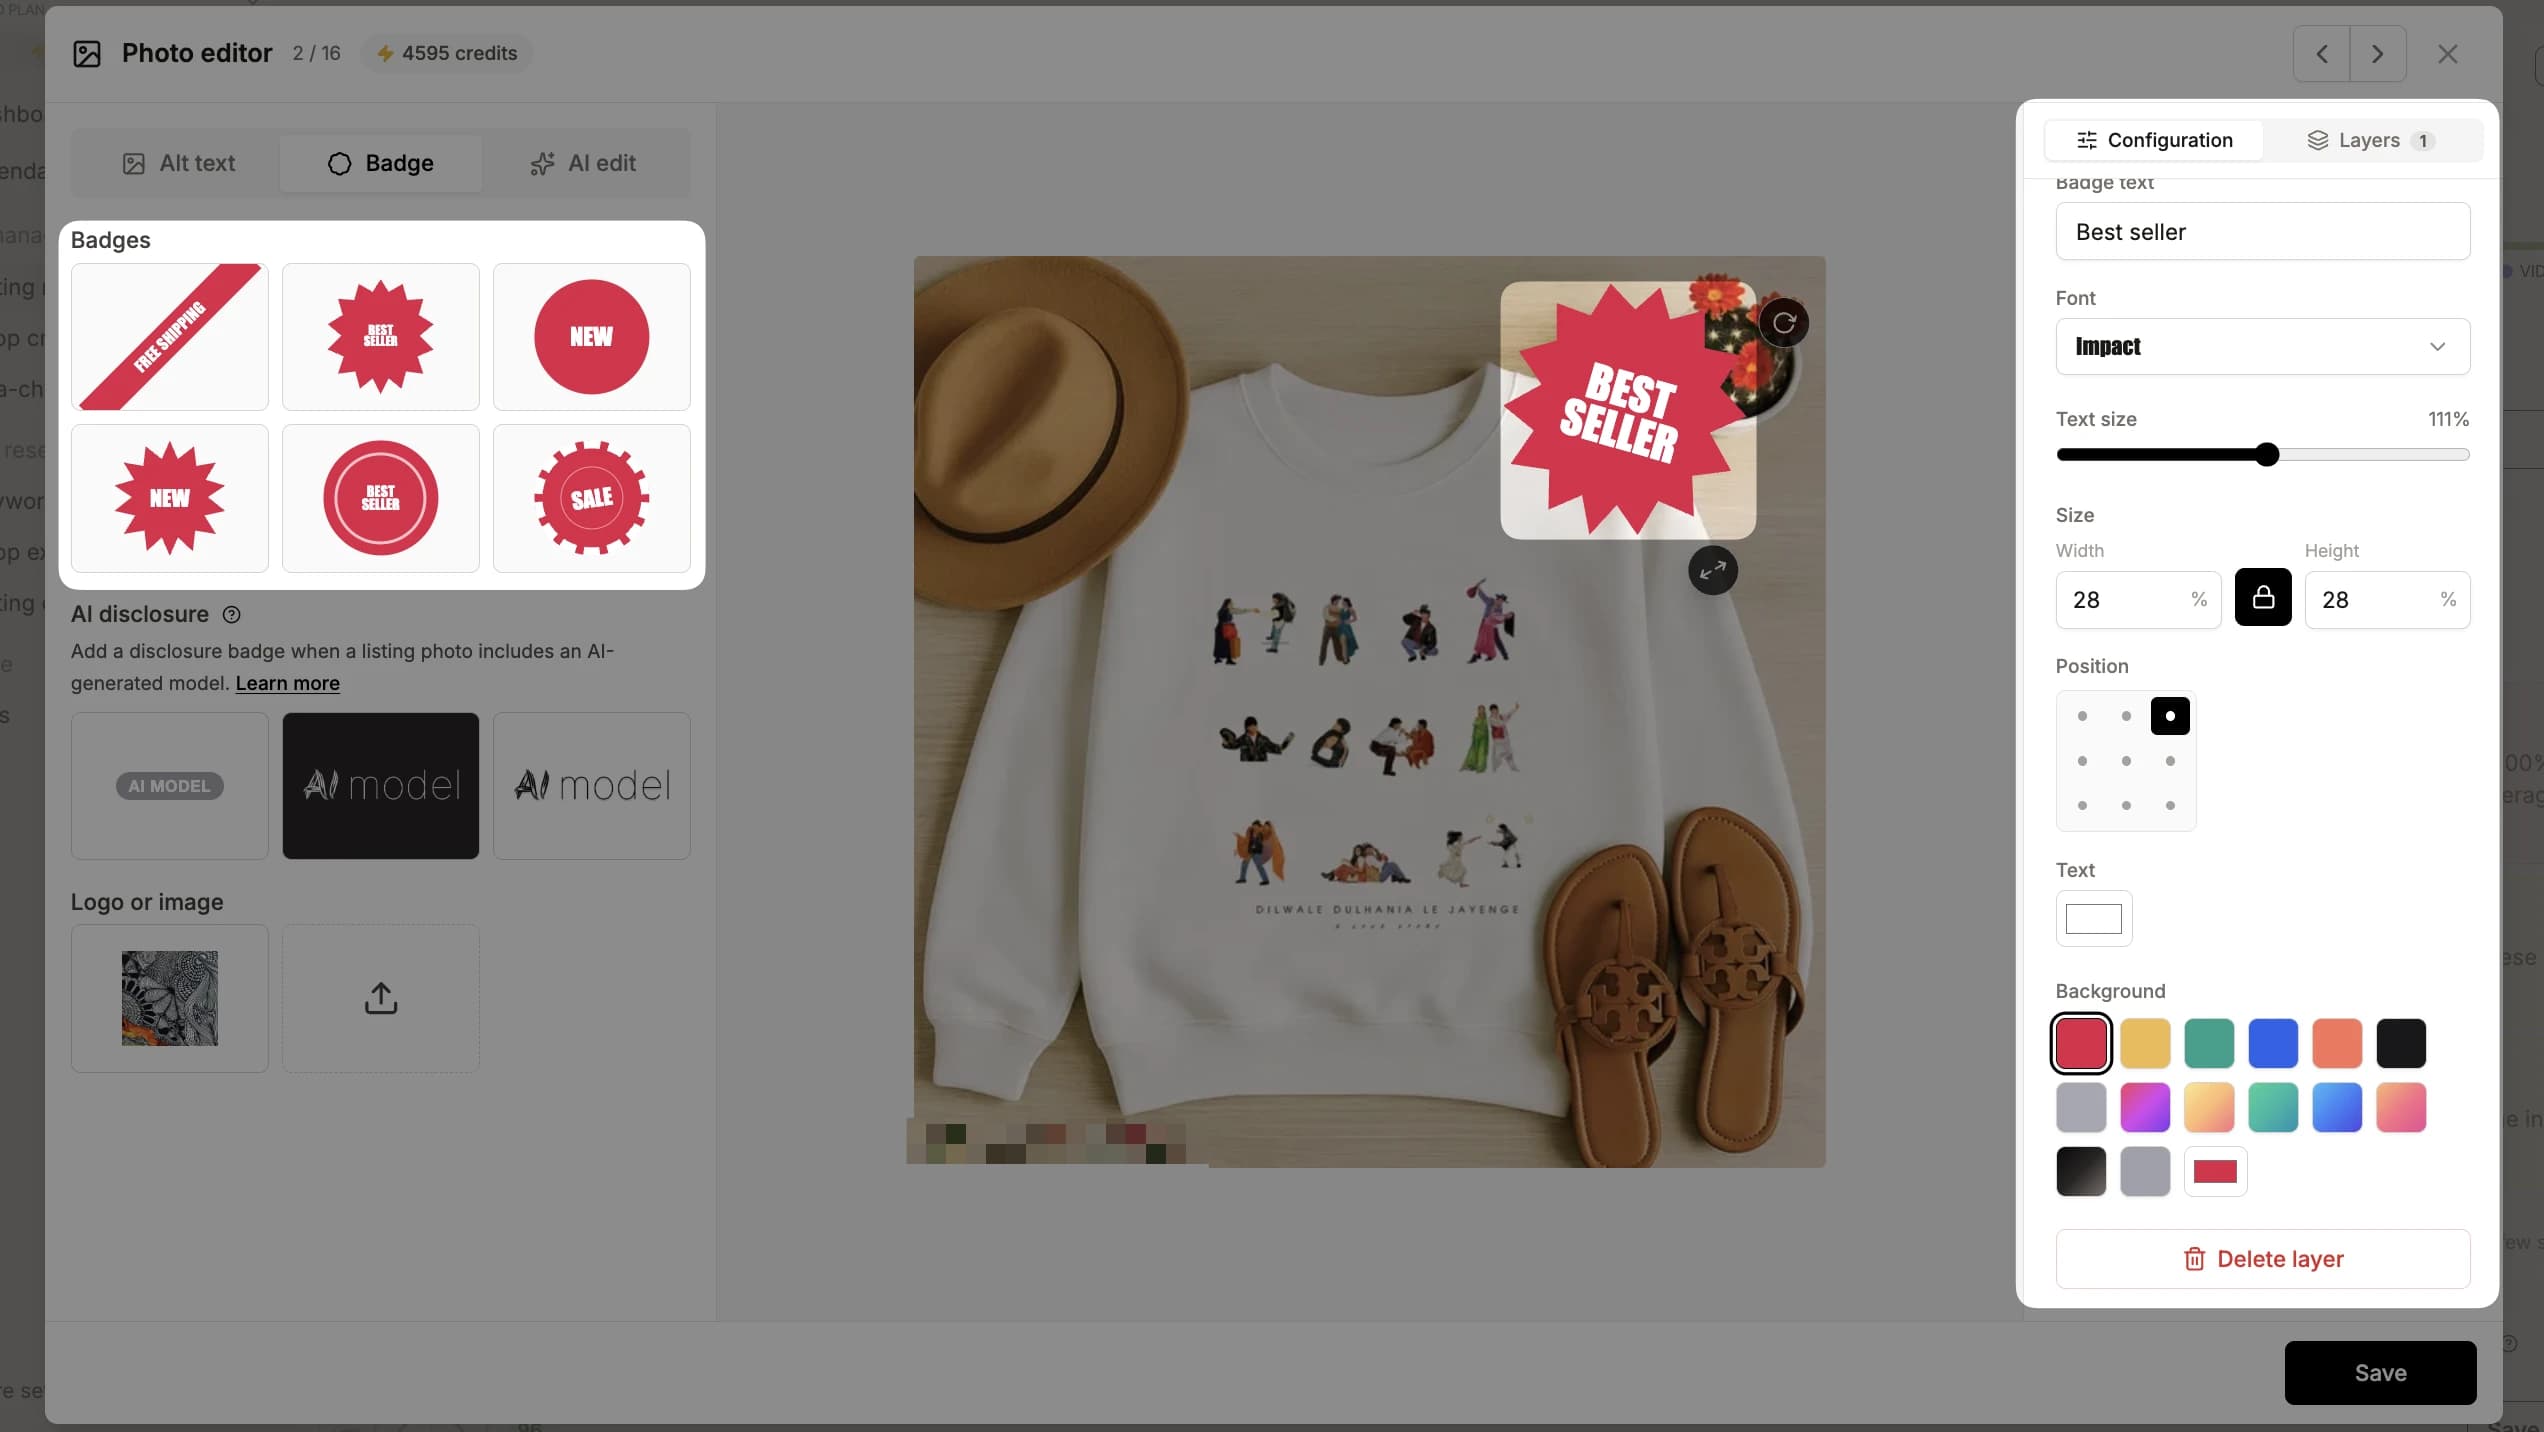
Task: Toggle the aspect ratio lock button
Action: point(2263,598)
